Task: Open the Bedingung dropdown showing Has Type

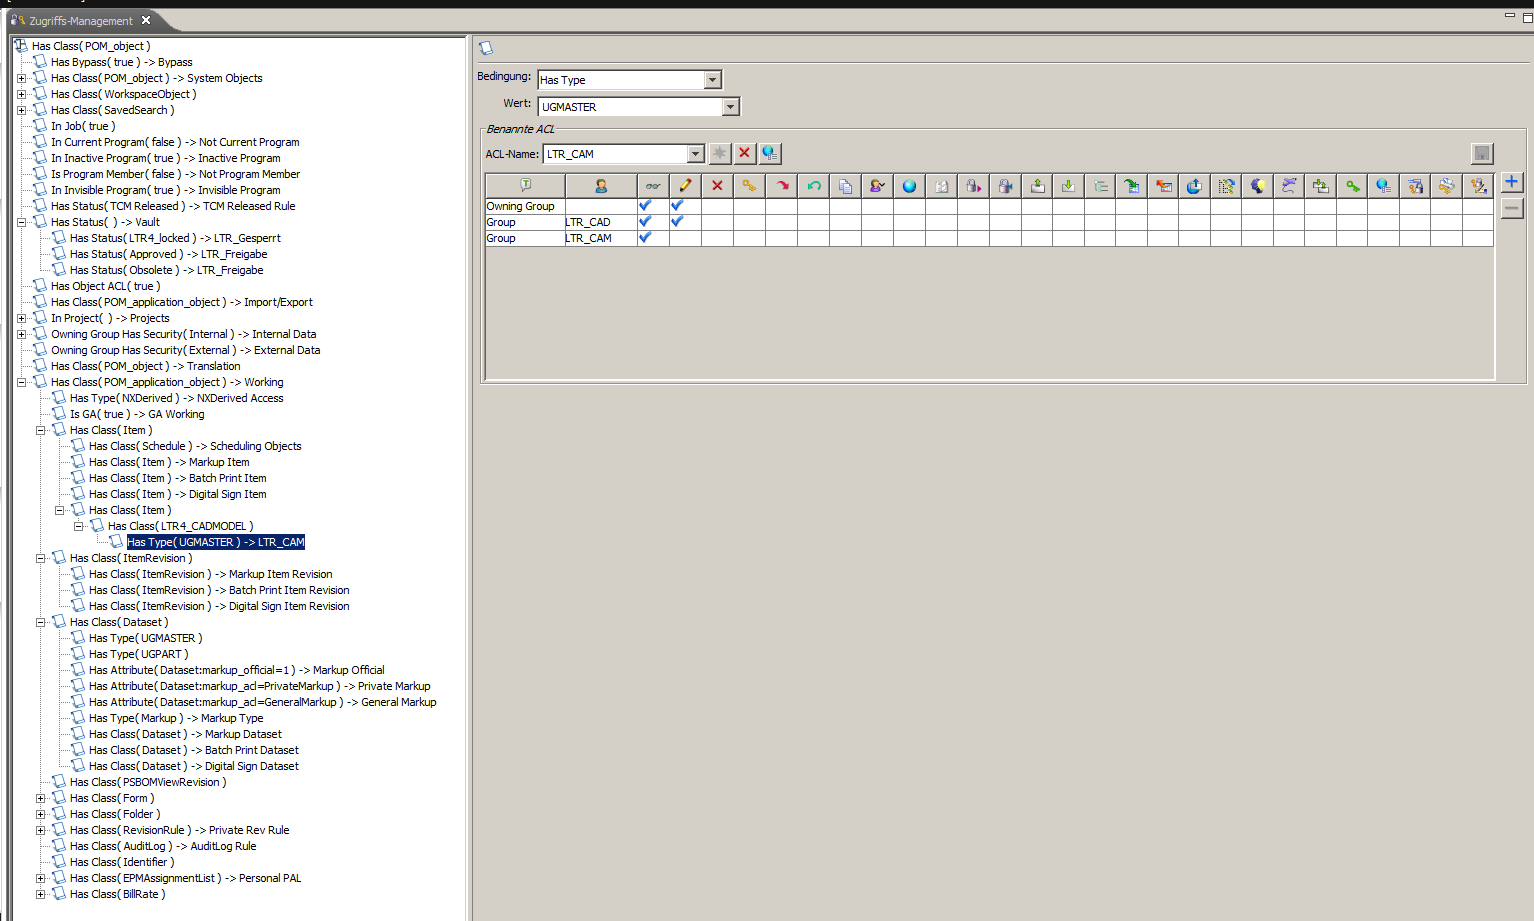Action: click(x=712, y=80)
